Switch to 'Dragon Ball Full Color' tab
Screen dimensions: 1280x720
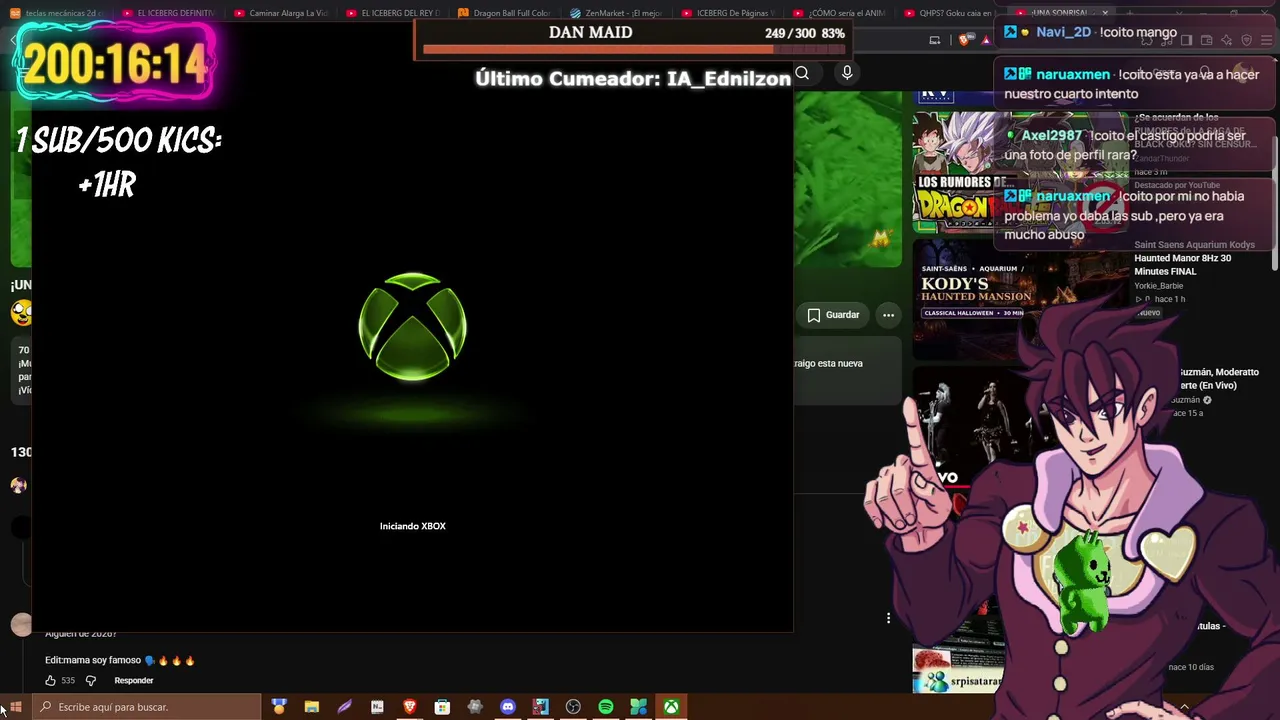(x=507, y=13)
